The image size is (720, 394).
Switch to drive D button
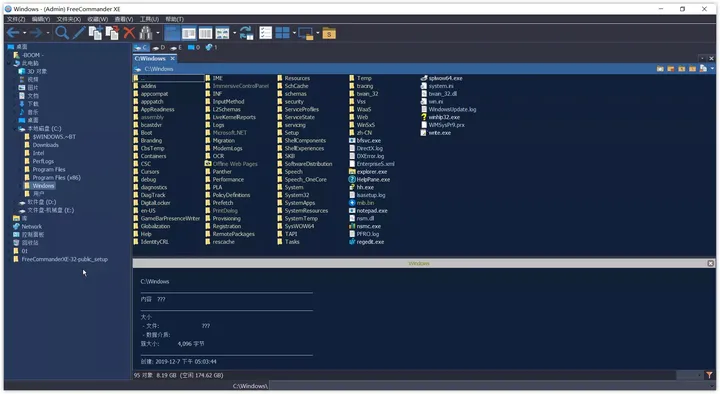pyautogui.click(x=159, y=47)
